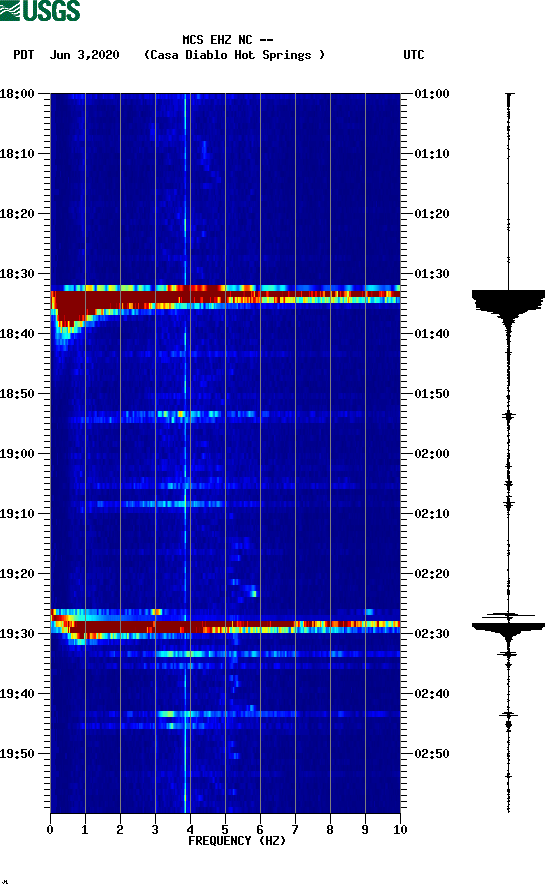Click the '19:10' PDT time label

[x=17, y=514]
